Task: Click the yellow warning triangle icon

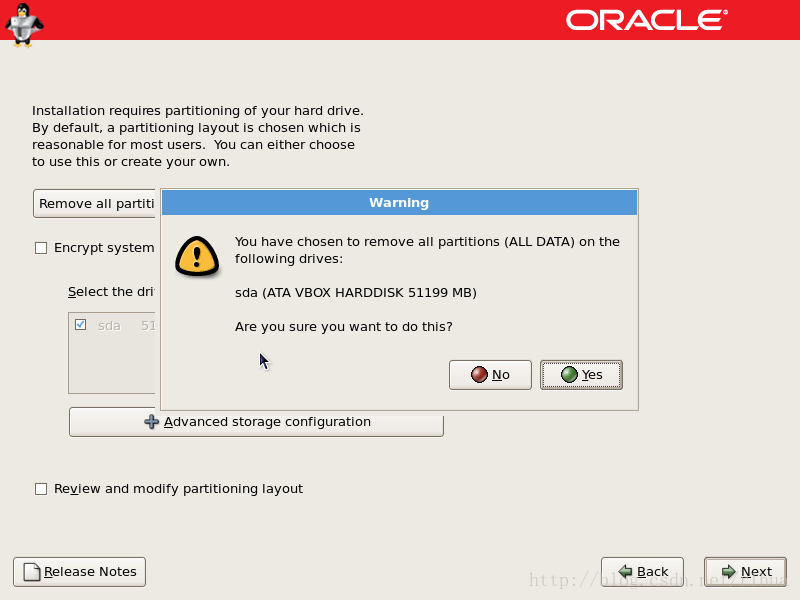Action: pyautogui.click(x=197, y=256)
